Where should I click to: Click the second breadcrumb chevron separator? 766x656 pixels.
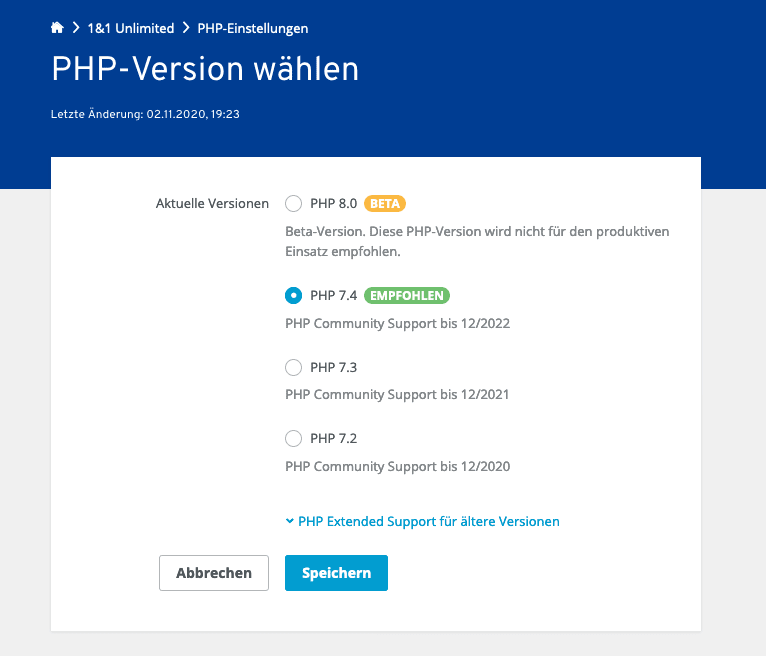pyautogui.click(x=186, y=28)
